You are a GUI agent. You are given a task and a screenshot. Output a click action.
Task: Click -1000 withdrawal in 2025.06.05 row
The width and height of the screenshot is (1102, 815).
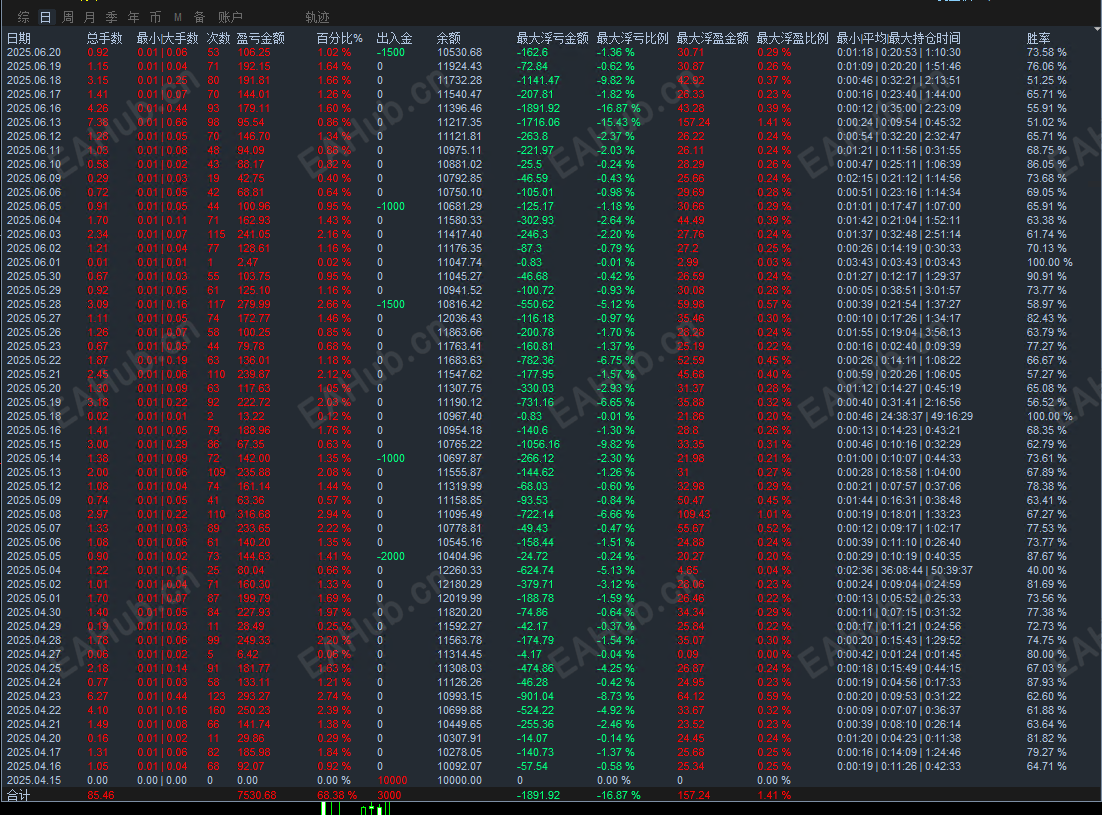[391, 207]
